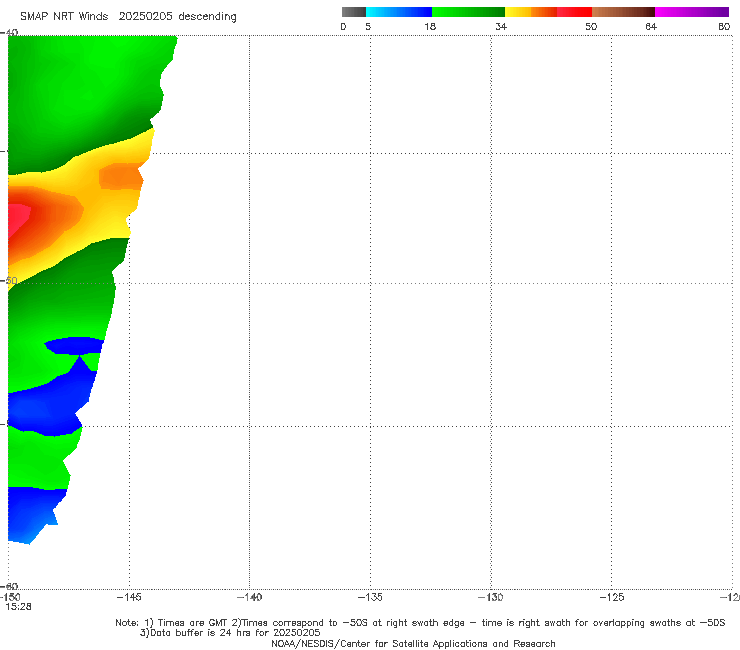Screen dimensions: 740x650
Task: Click the longitude axis label '-145'
Action: click(x=129, y=597)
